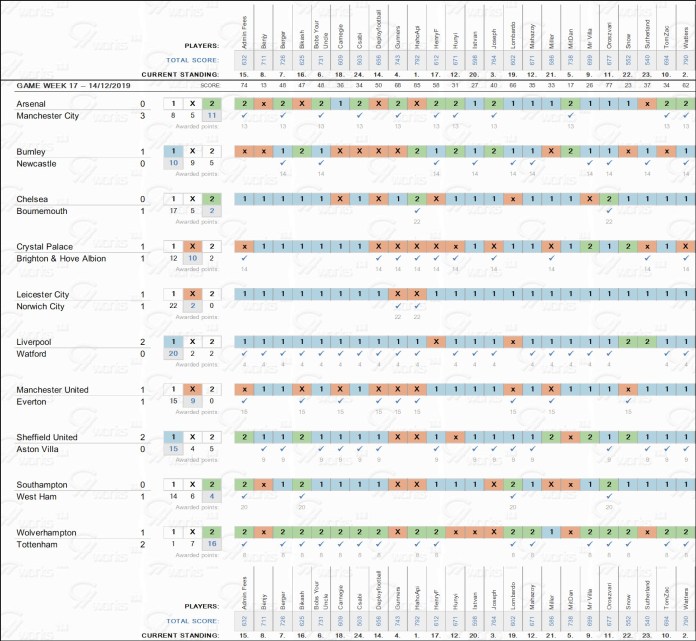Select the green '2' outcome box for Arsenal match
The width and height of the screenshot is (696, 641).
coord(210,103)
